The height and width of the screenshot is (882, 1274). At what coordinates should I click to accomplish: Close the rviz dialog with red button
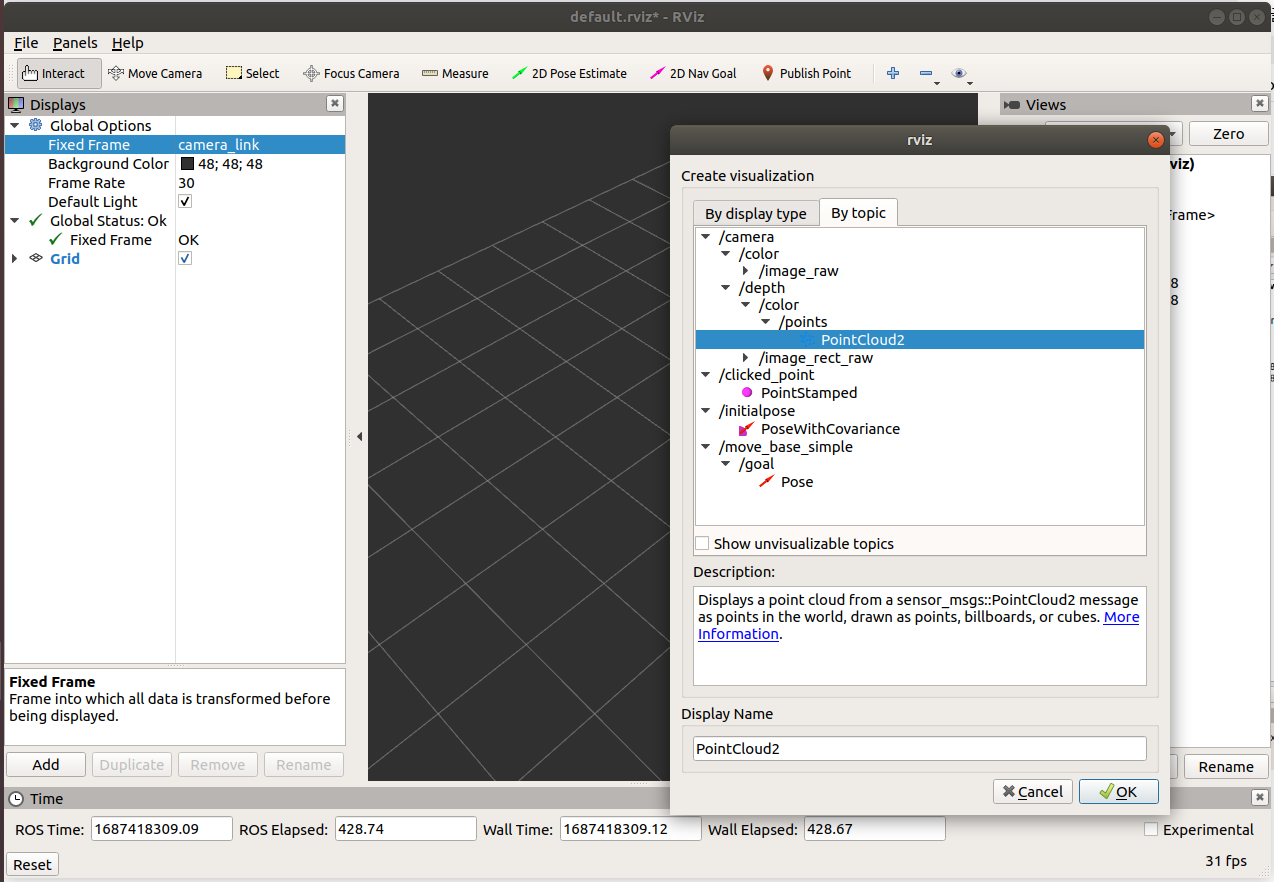1156,140
